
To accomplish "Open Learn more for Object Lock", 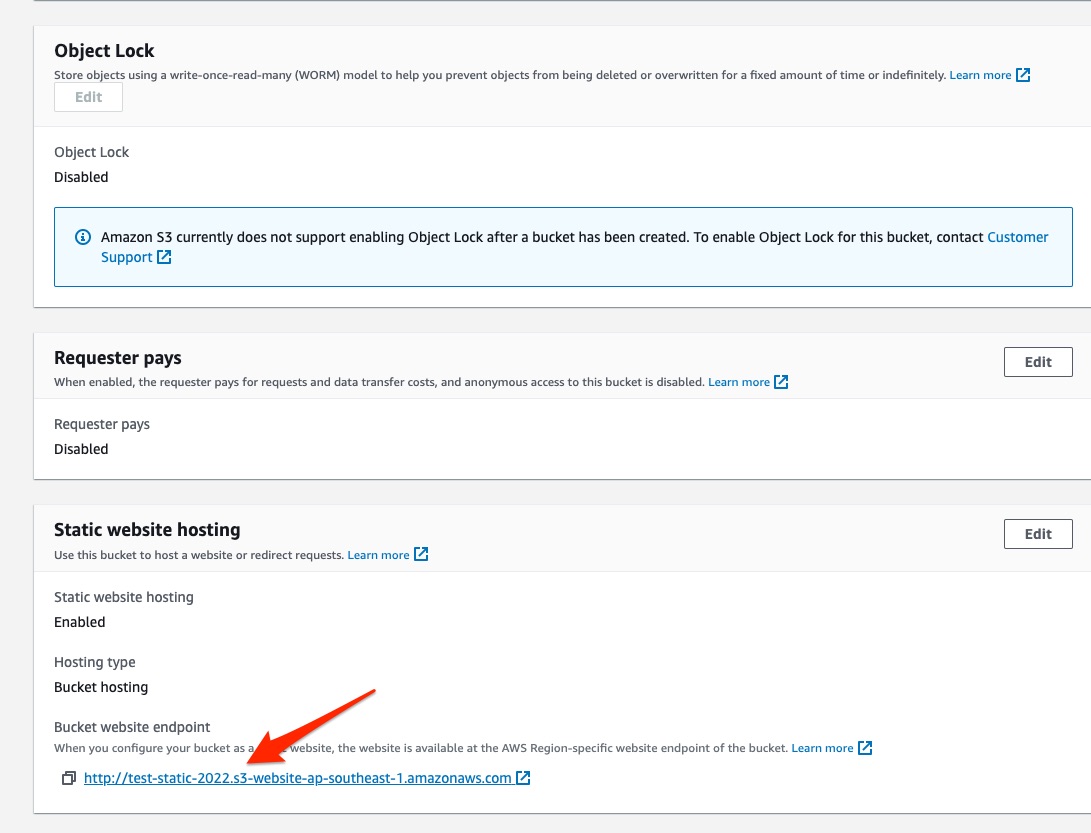I will point(980,75).
